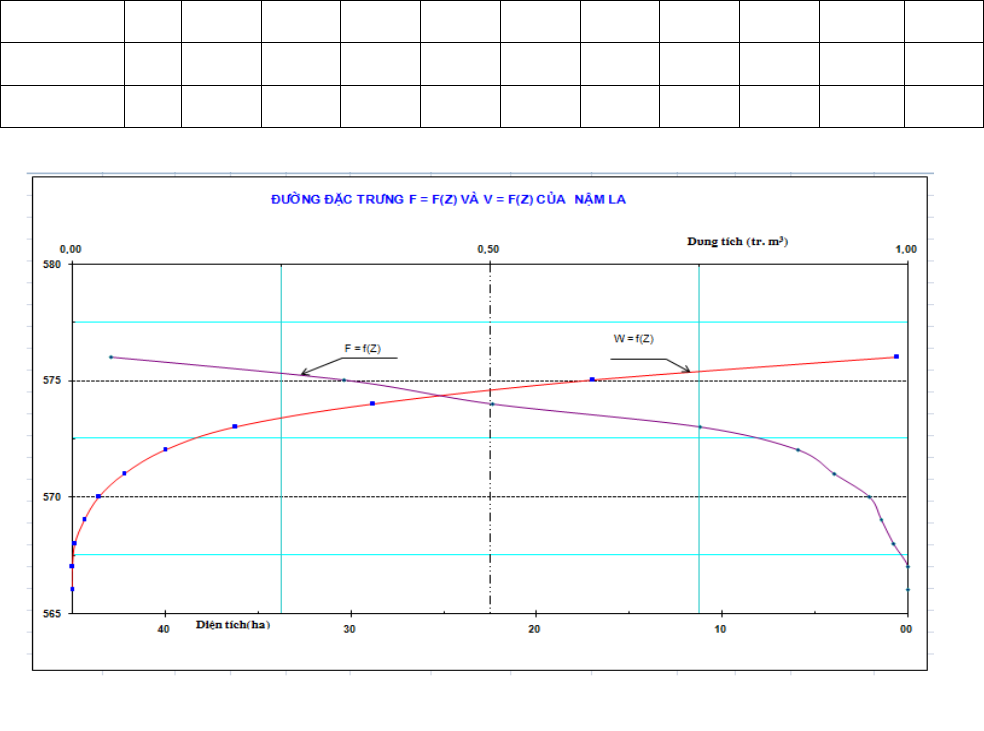The width and height of the screenshot is (984, 731).
Task: Select the F = f(Z) curve label
Action: (x=362, y=348)
